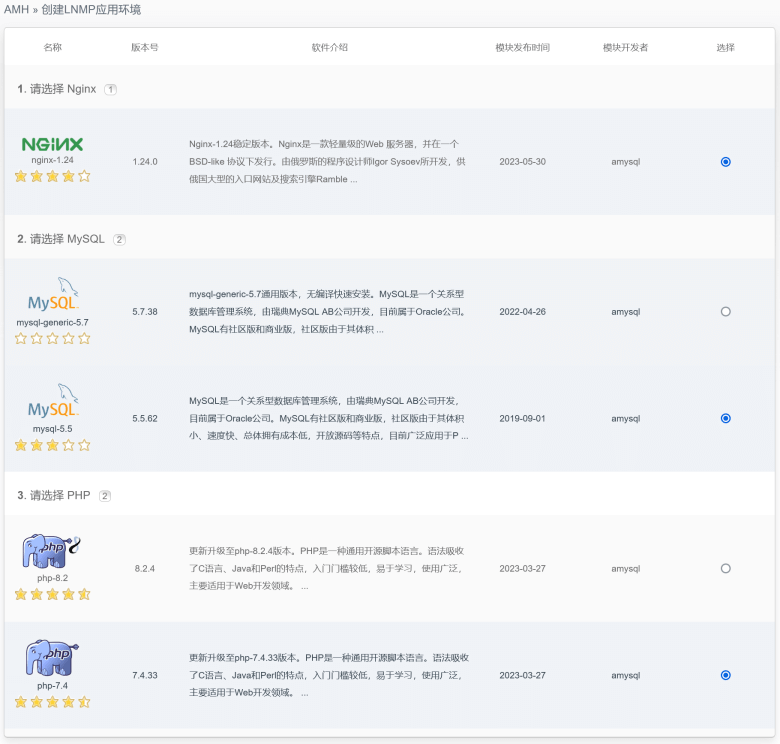This screenshot has height=744, width=780.
Task: Click release date 2022-04-26
Action: pos(522,312)
